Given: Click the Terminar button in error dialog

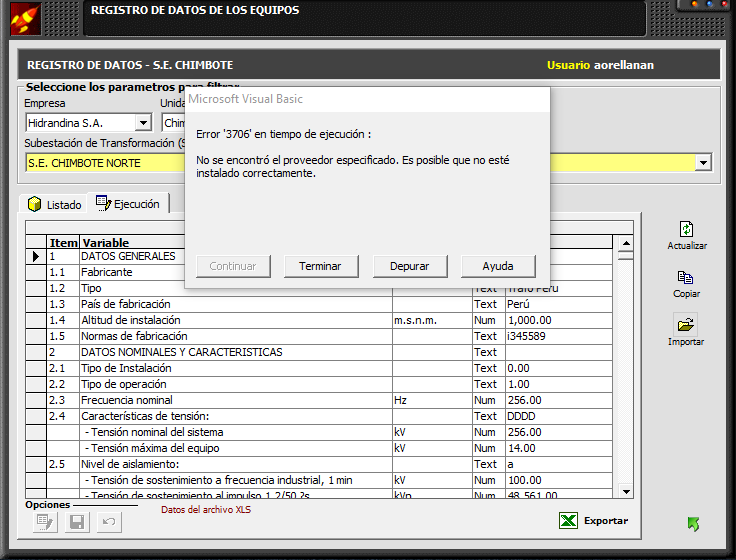Looking at the screenshot, I should tap(321, 266).
